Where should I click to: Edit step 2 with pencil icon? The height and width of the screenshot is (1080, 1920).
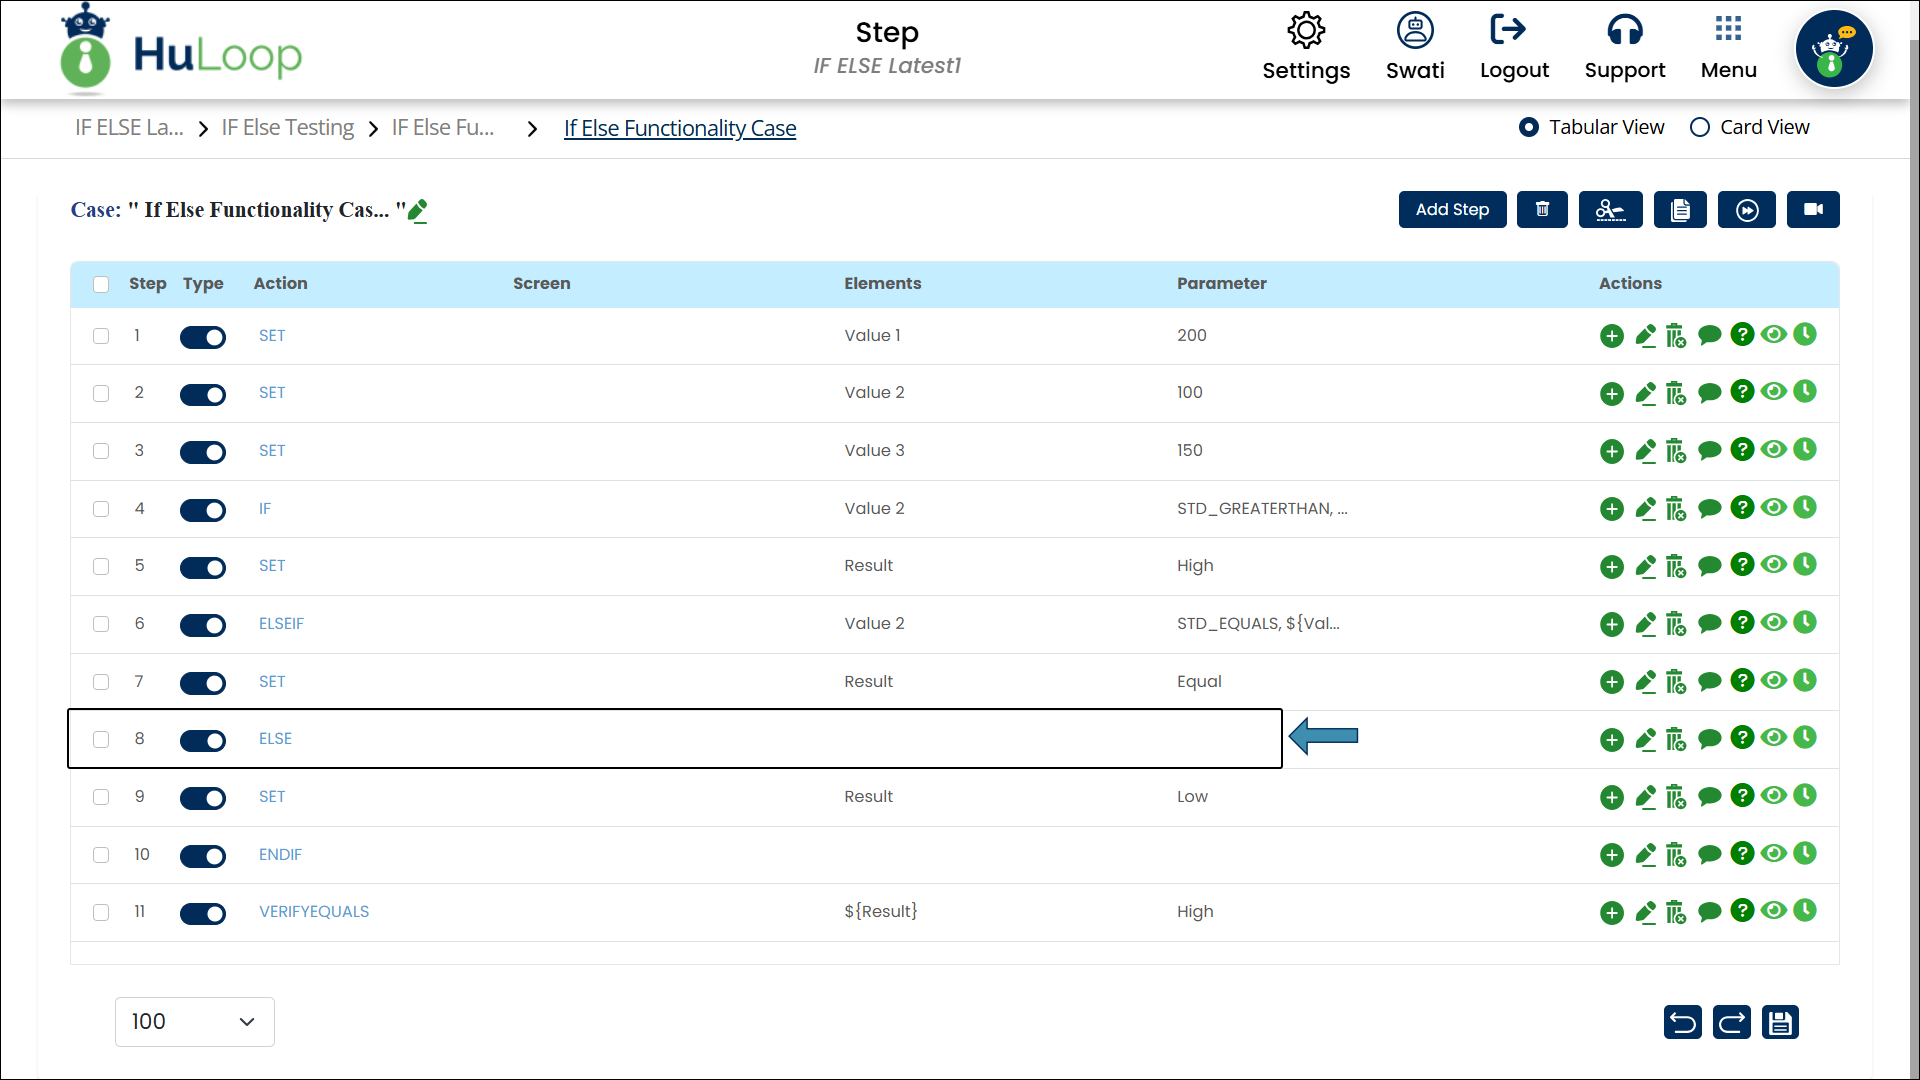click(x=1645, y=393)
